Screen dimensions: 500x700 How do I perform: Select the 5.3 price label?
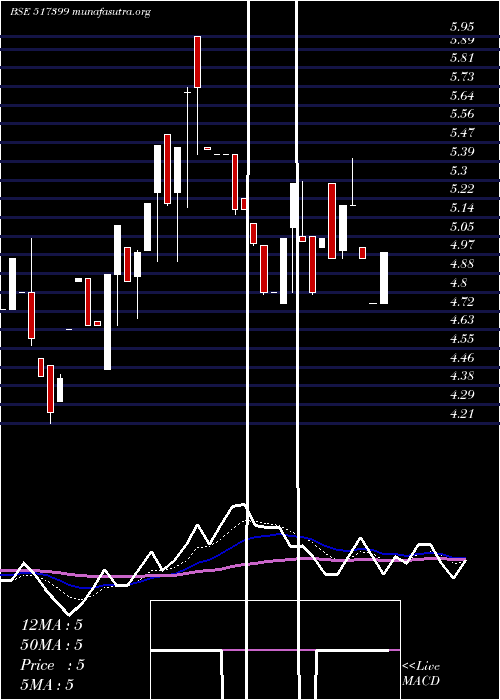click(x=459, y=170)
